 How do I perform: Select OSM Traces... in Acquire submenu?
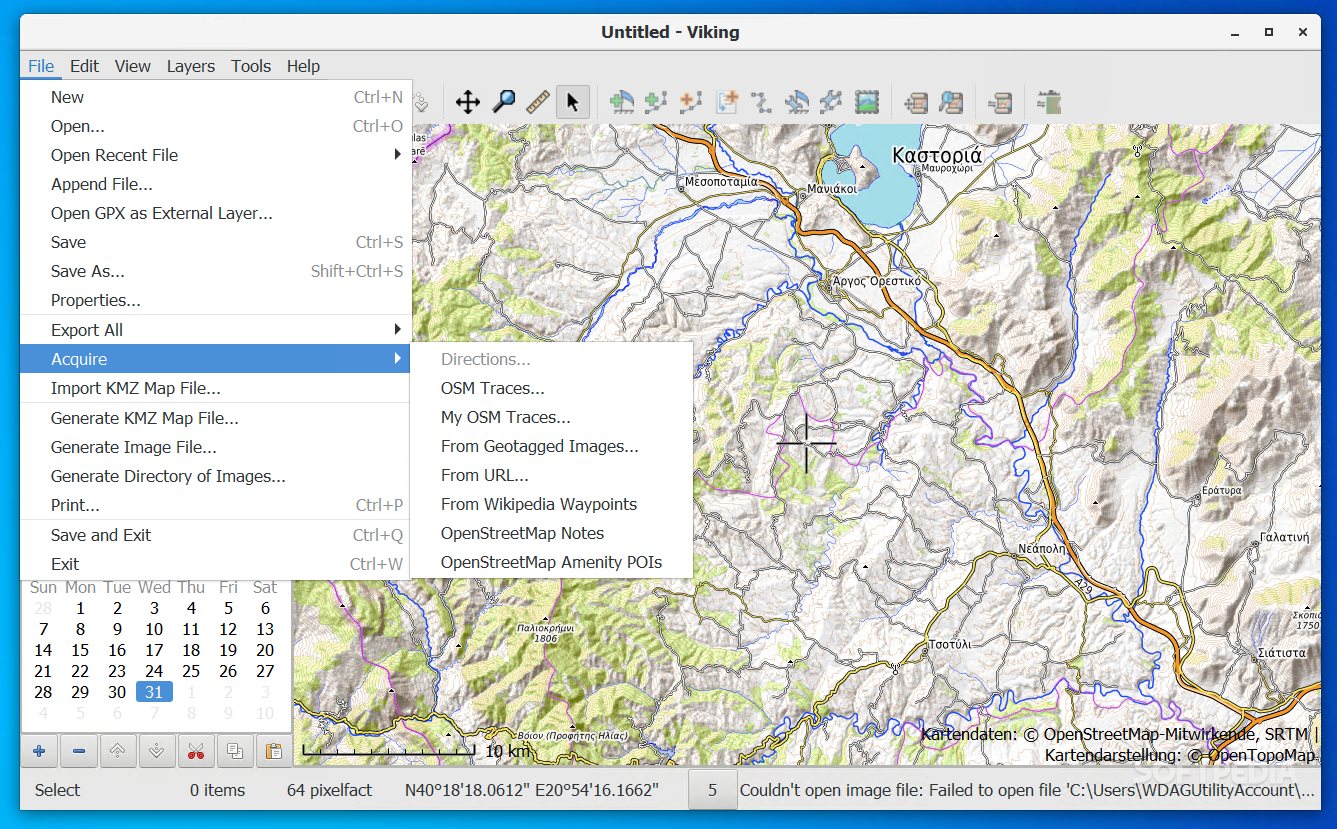[552, 388]
